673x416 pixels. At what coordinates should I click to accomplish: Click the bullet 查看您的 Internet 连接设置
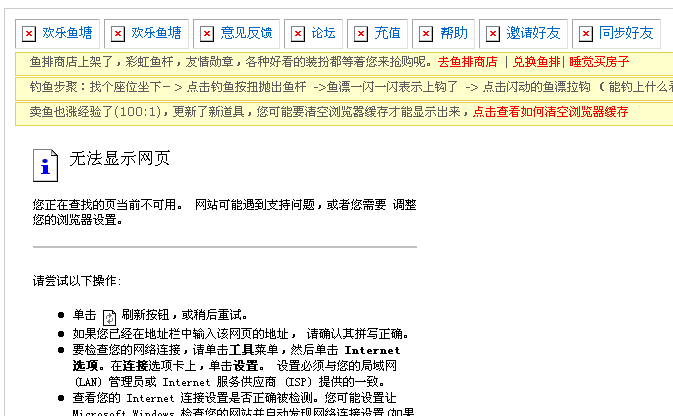[243, 405]
